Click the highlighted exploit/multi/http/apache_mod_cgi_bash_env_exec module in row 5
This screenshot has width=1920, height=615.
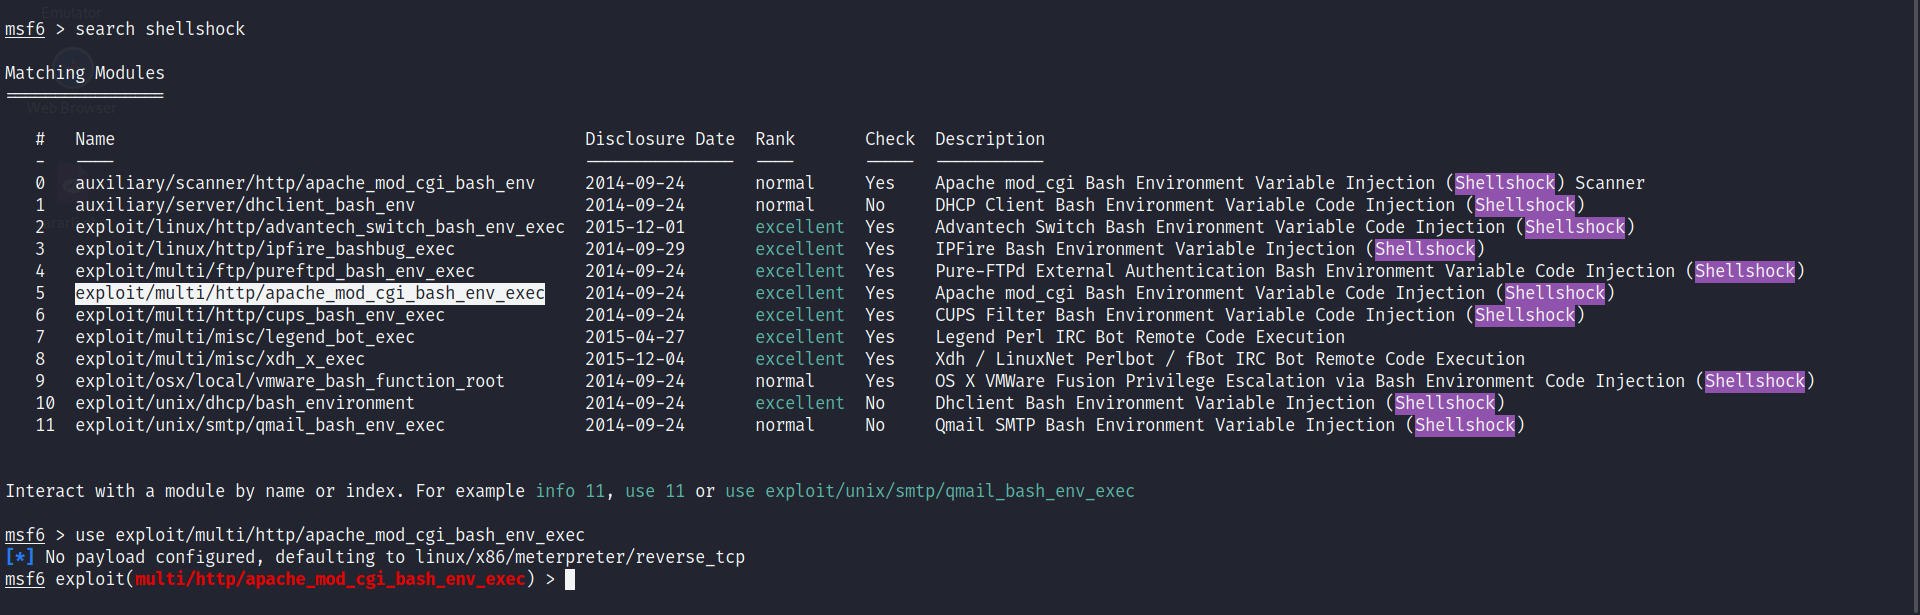[x=309, y=293]
